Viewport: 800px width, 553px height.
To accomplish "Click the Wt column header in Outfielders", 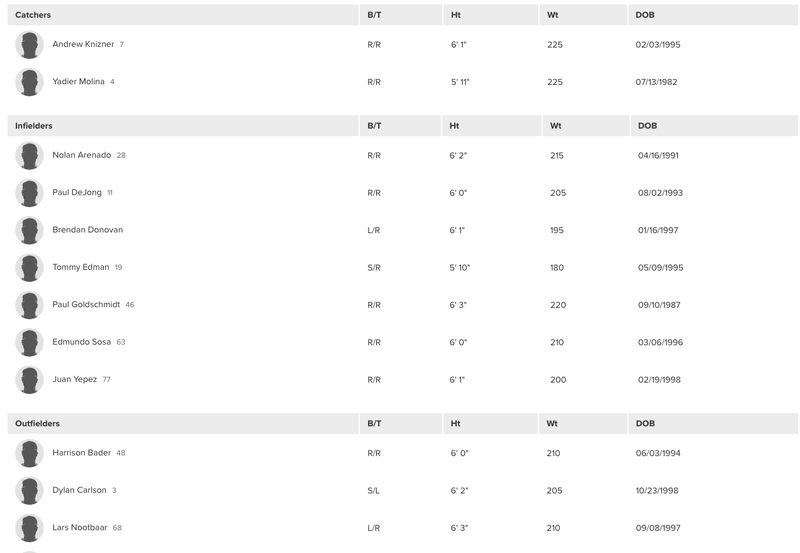I will click(x=552, y=423).
